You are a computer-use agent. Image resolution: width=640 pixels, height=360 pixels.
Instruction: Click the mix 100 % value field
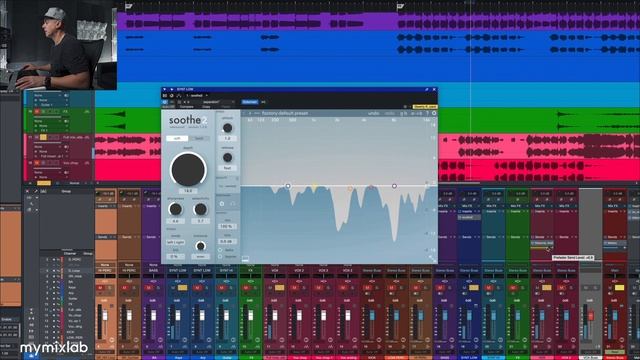click(226, 226)
